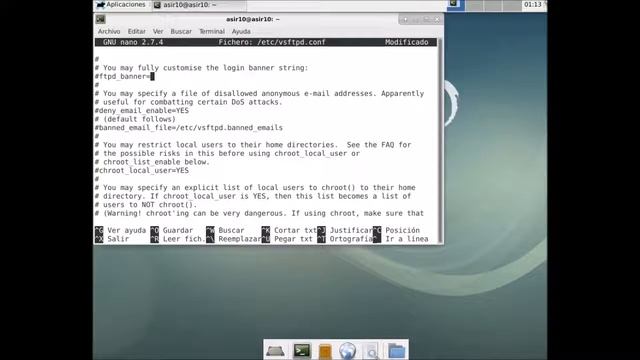This screenshot has width=640, height=360.
Task: Click the nano 'Guardar' shortcut label
Action: (178, 230)
